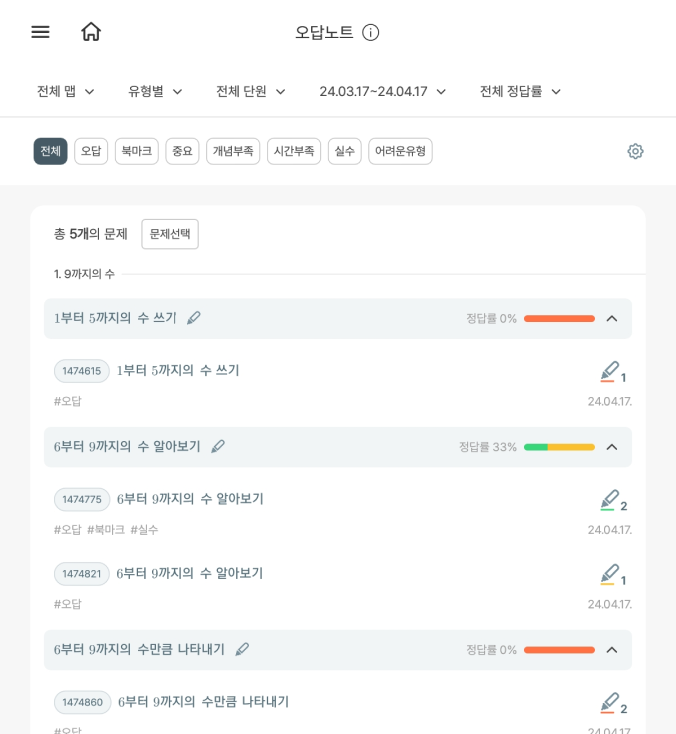Show info next to 오답노트 title
676x734 pixels.
[370, 32]
